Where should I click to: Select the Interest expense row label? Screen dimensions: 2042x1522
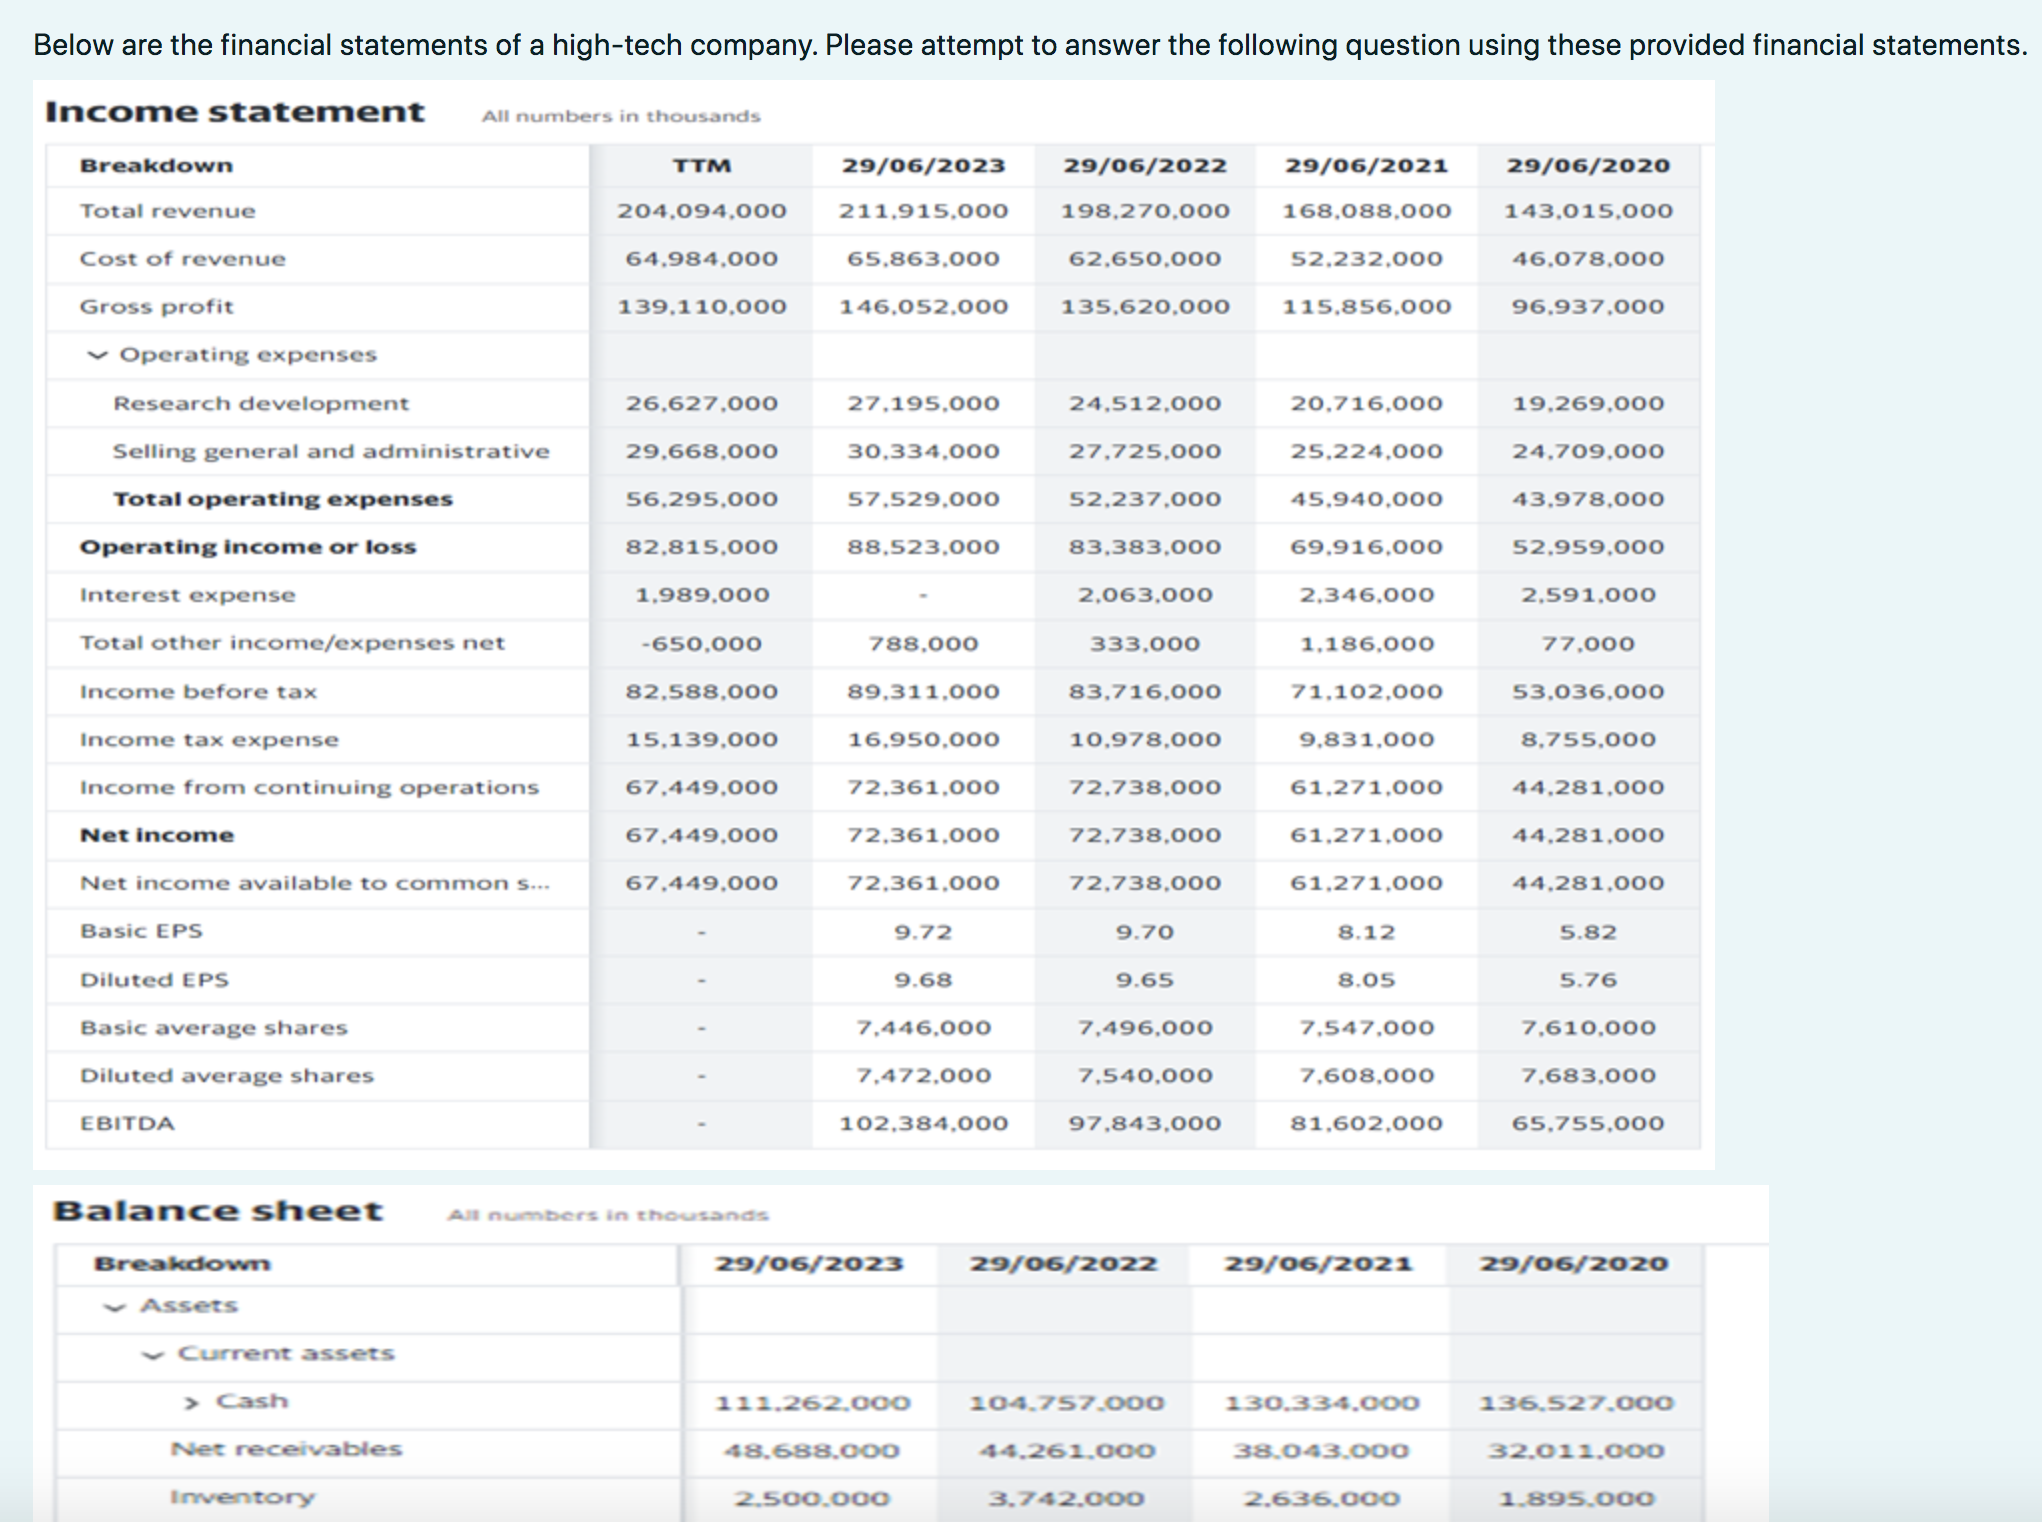(187, 594)
